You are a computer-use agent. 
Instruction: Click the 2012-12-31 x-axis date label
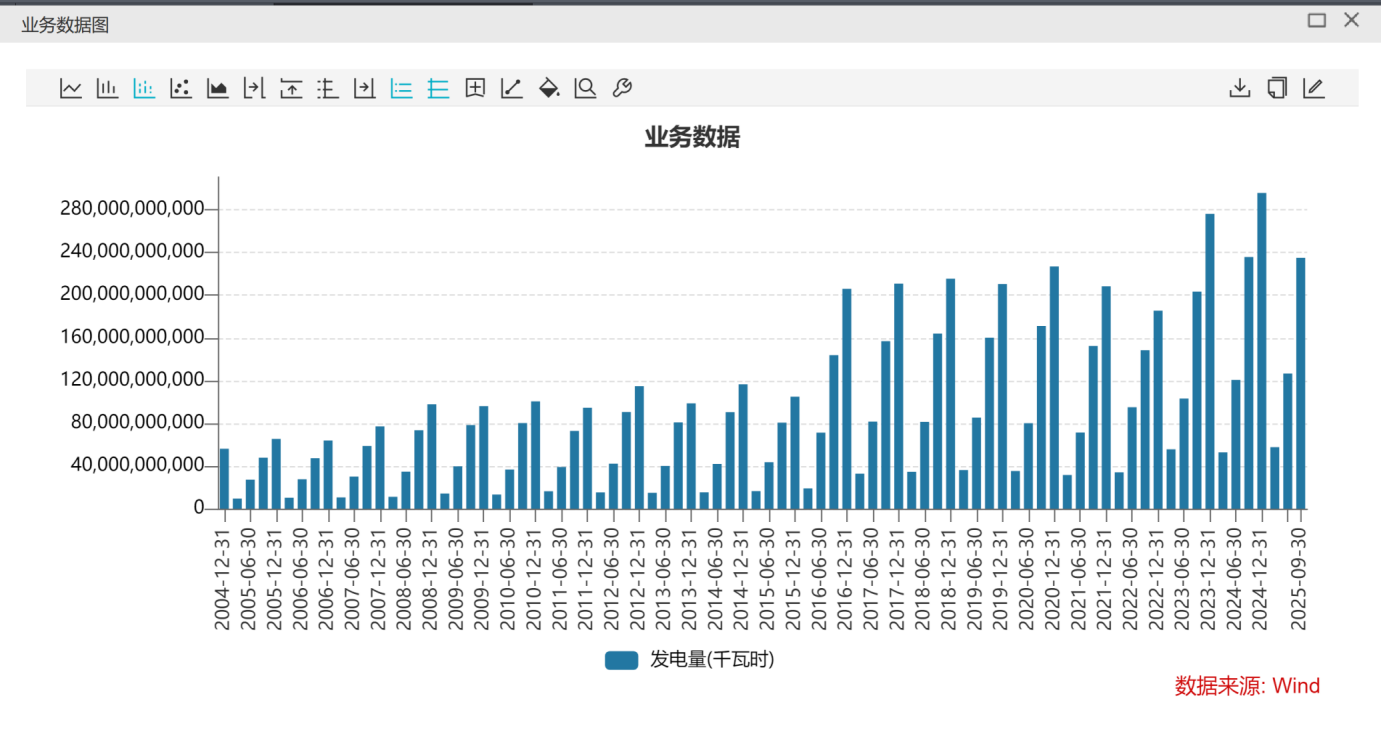click(639, 580)
